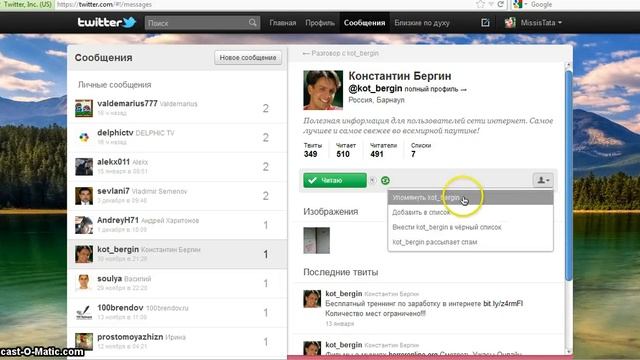
Task: Open conversation with alekx011
Action: point(177,167)
